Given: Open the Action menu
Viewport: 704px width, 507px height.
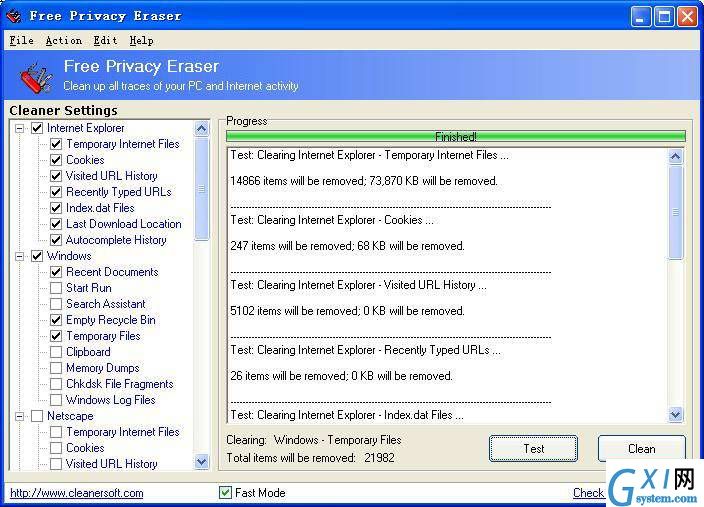Looking at the screenshot, I should point(63,40).
